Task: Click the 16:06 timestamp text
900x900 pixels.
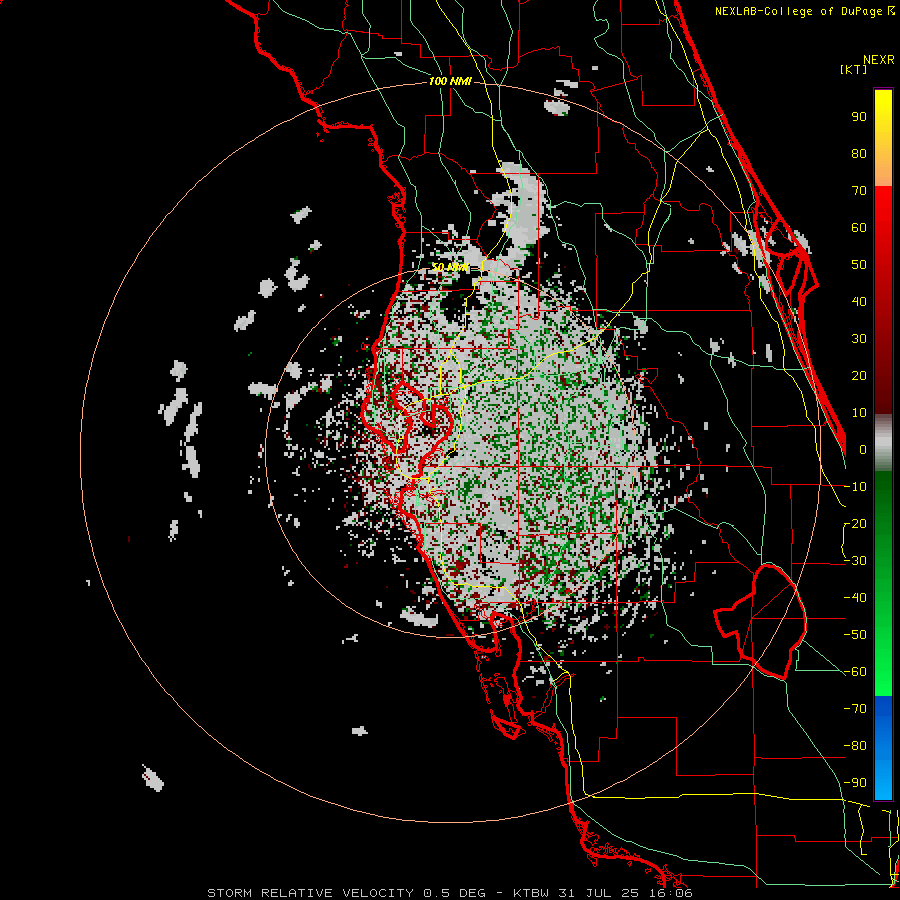Action: point(673,893)
